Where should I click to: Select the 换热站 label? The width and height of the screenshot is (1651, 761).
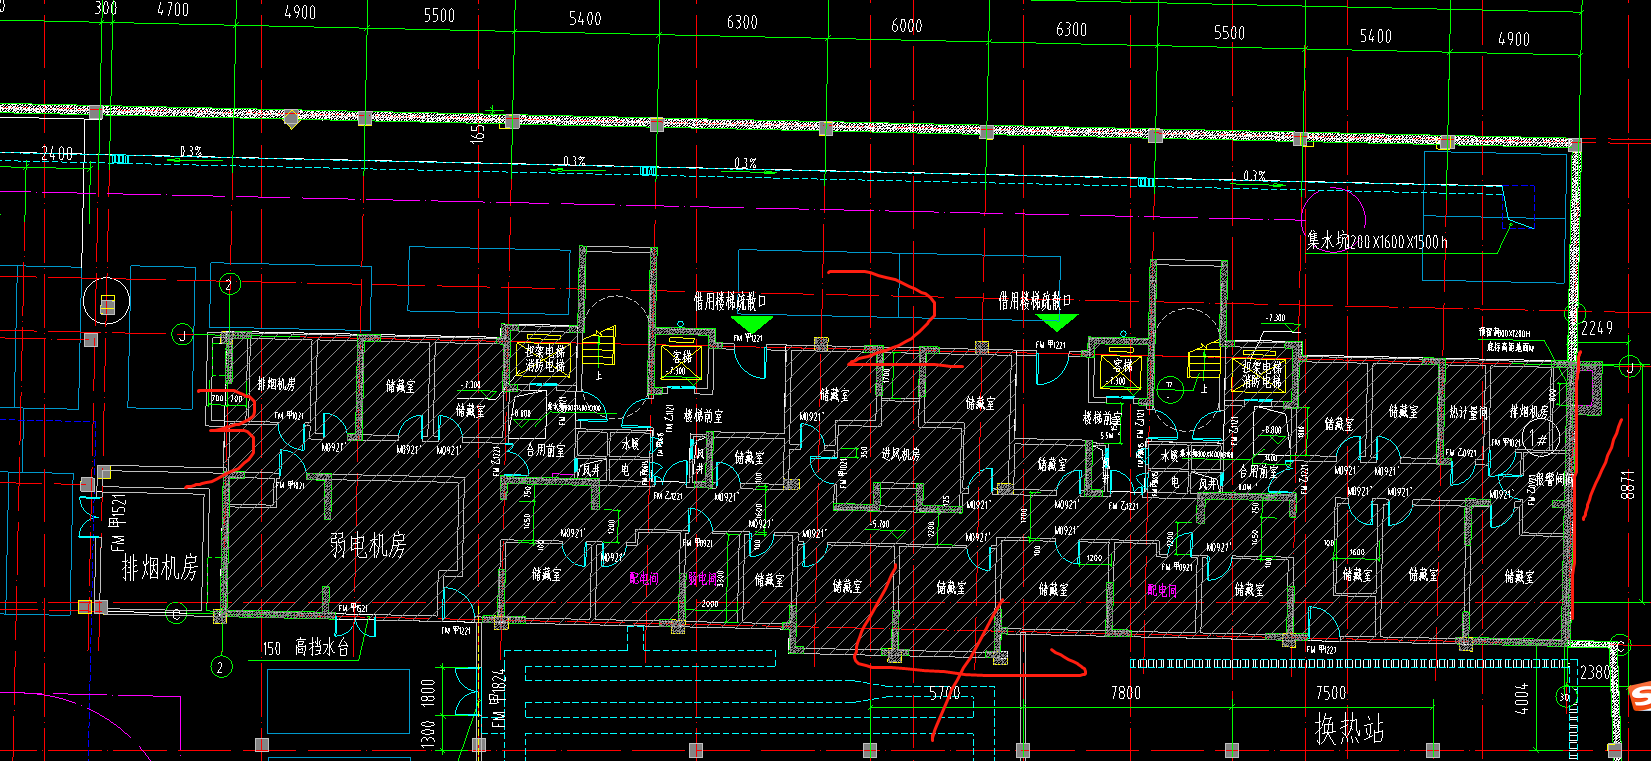[1349, 728]
